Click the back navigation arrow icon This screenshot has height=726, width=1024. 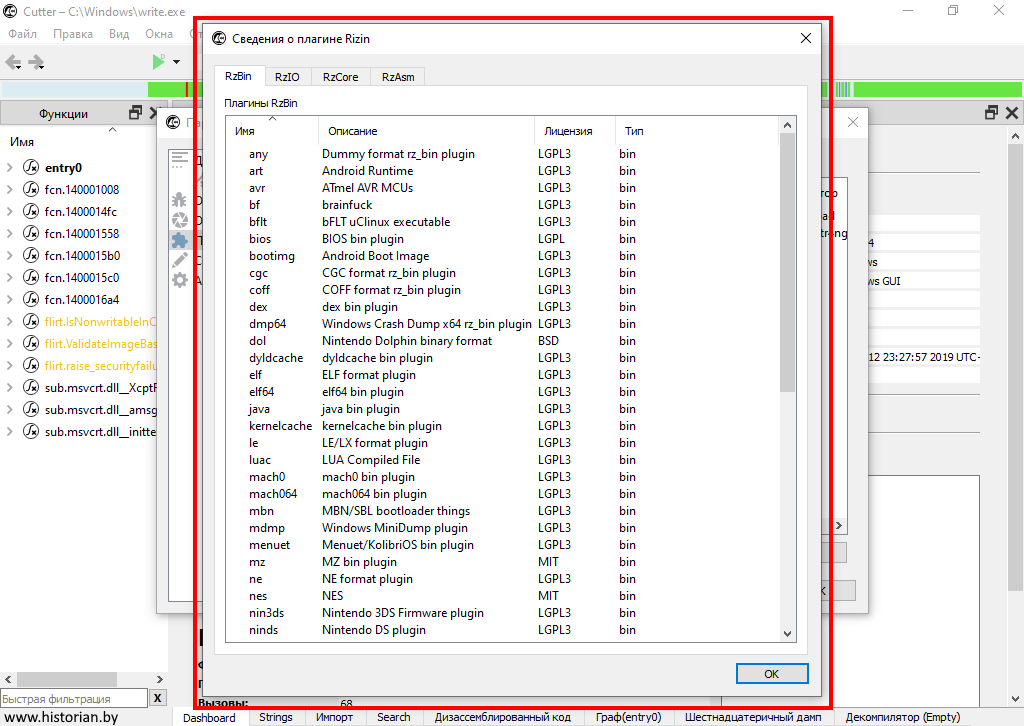click(x=13, y=62)
